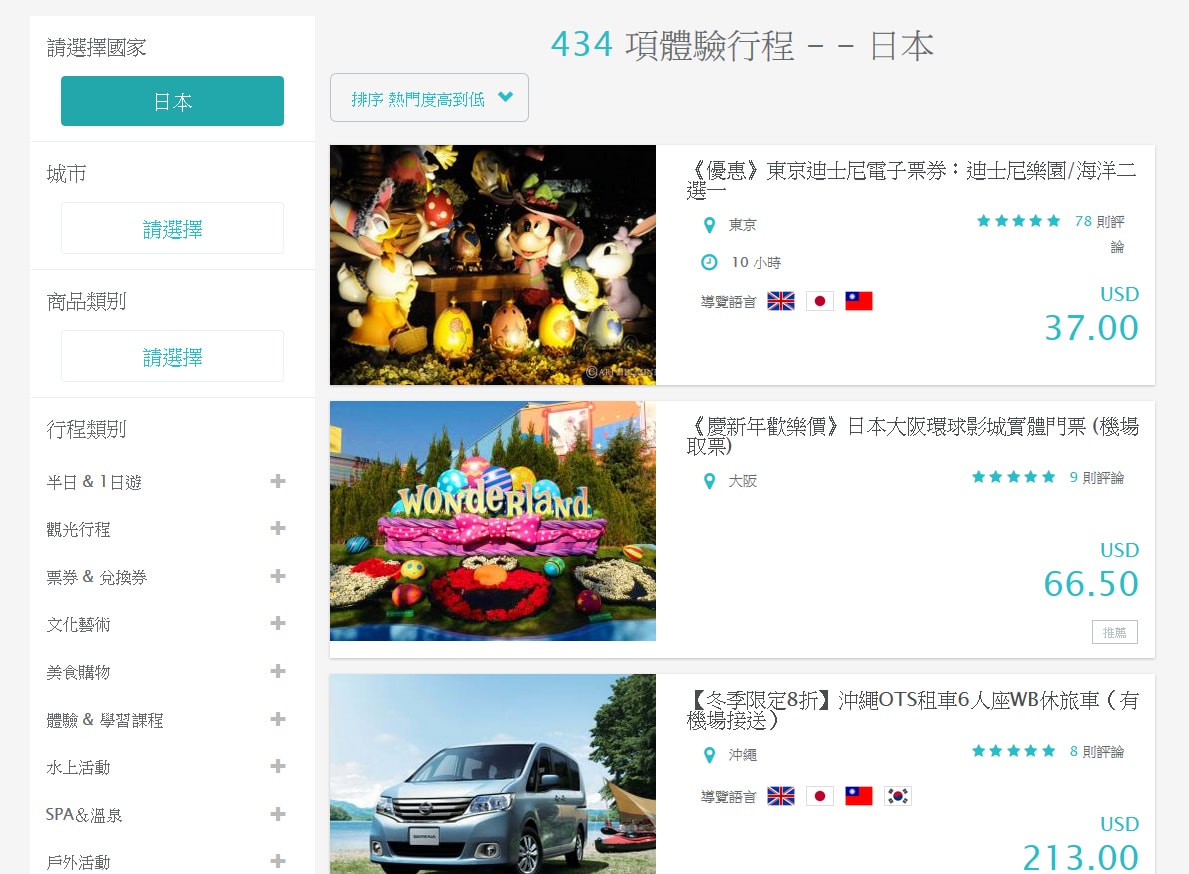Expand the 半日 & 1日遊 category
The width and height of the screenshot is (1189, 874).
point(278,481)
